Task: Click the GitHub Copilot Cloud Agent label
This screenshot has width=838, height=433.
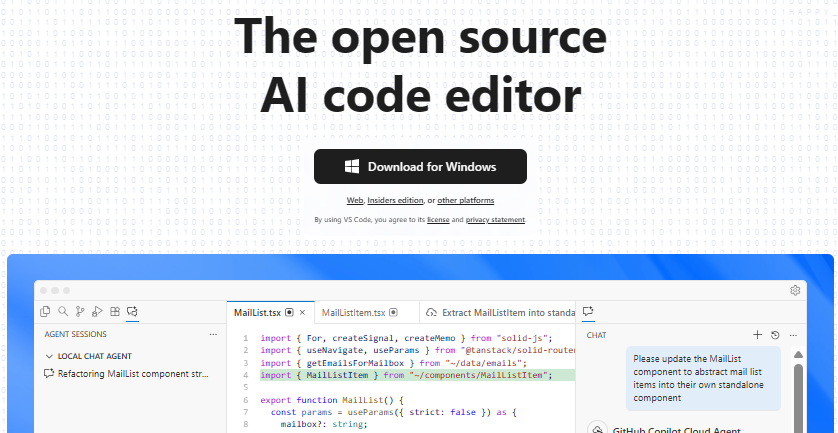Action: coord(677,430)
